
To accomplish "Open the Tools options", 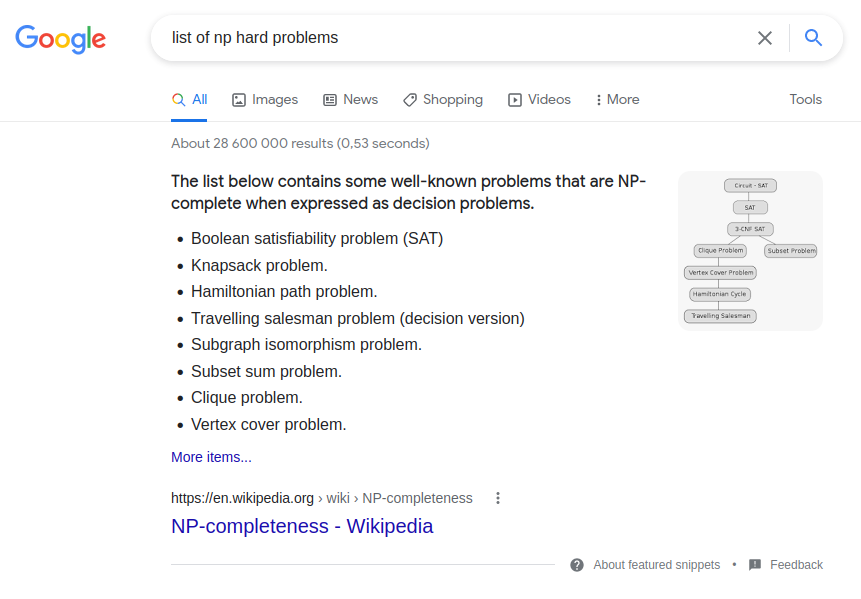I will (x=806, y=99).
